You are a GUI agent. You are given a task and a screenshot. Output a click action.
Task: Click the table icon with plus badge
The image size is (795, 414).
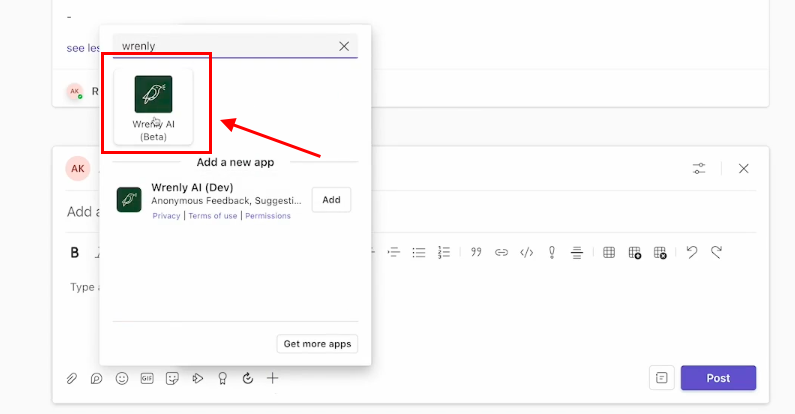tap(634, 252)
